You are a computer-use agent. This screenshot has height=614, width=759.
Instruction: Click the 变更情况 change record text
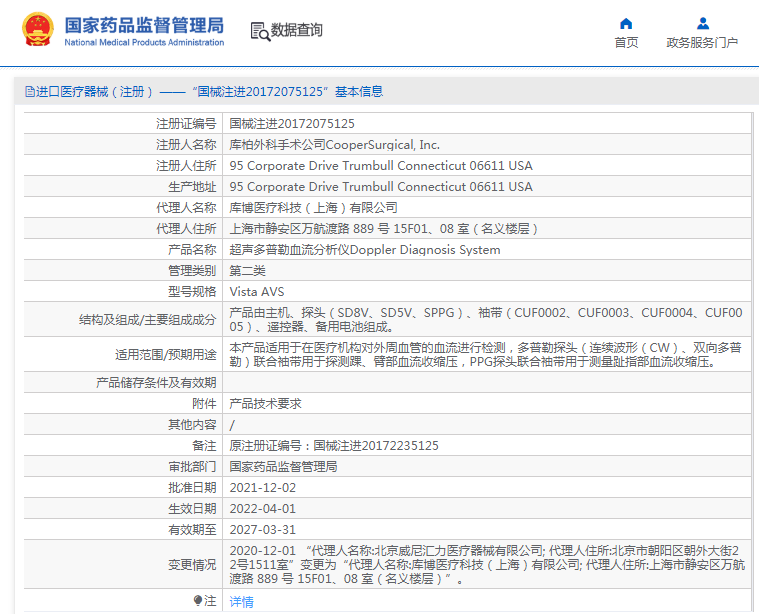coord(487,565)
